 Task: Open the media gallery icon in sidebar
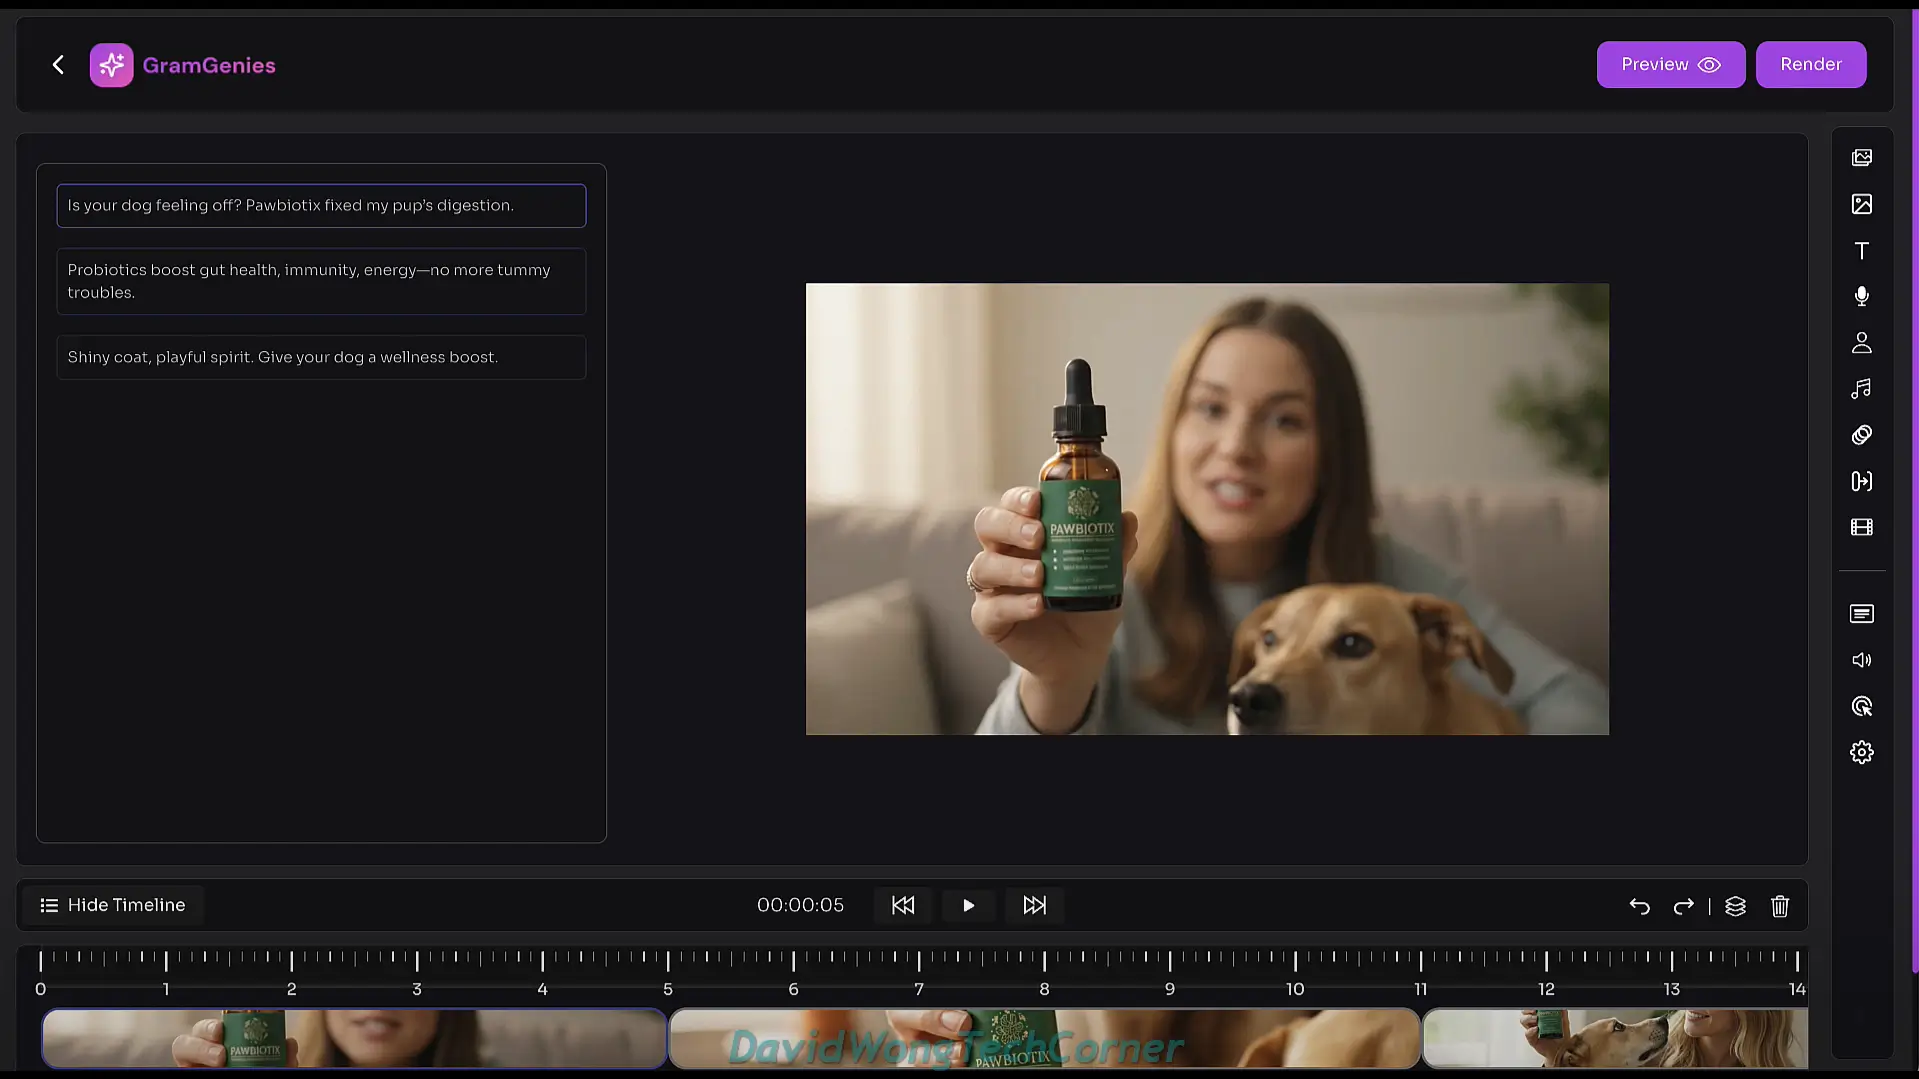coord(1861,158)
